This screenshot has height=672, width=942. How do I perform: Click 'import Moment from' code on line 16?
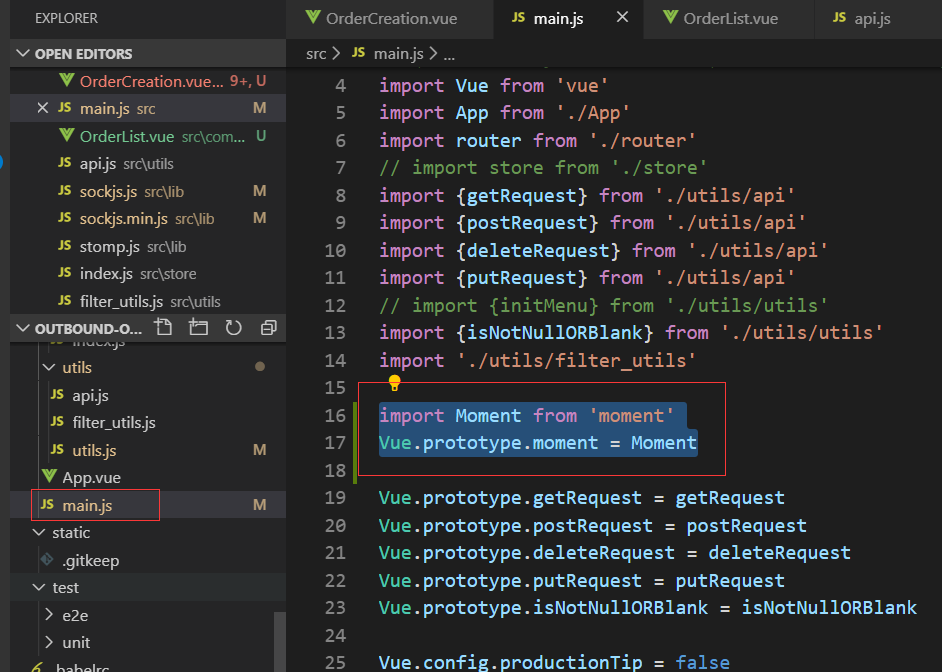(x=478, y=415)
